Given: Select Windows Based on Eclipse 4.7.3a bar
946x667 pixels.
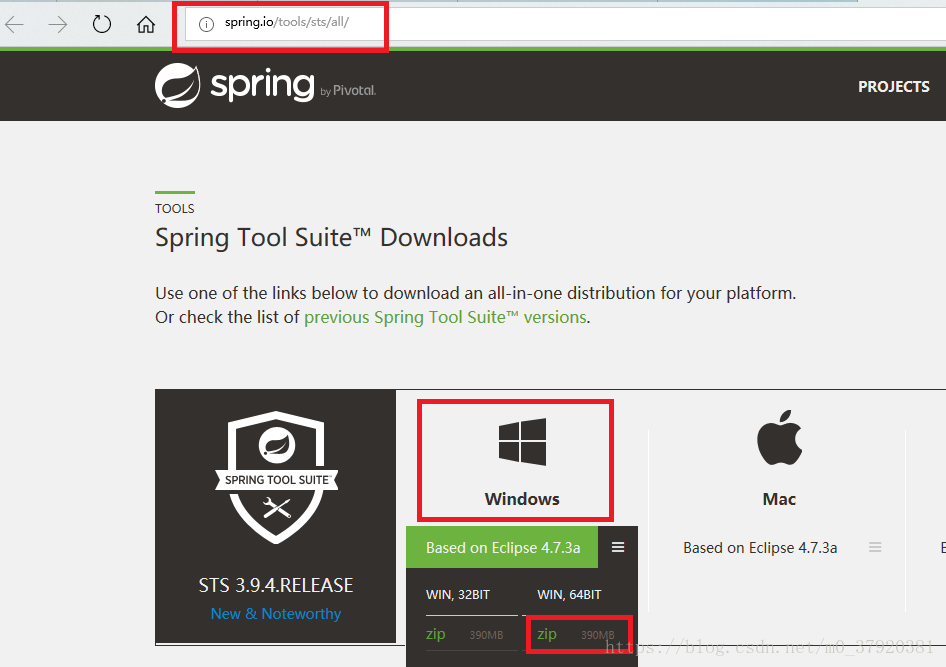Looking at the screenshot, I should point(502,548).
